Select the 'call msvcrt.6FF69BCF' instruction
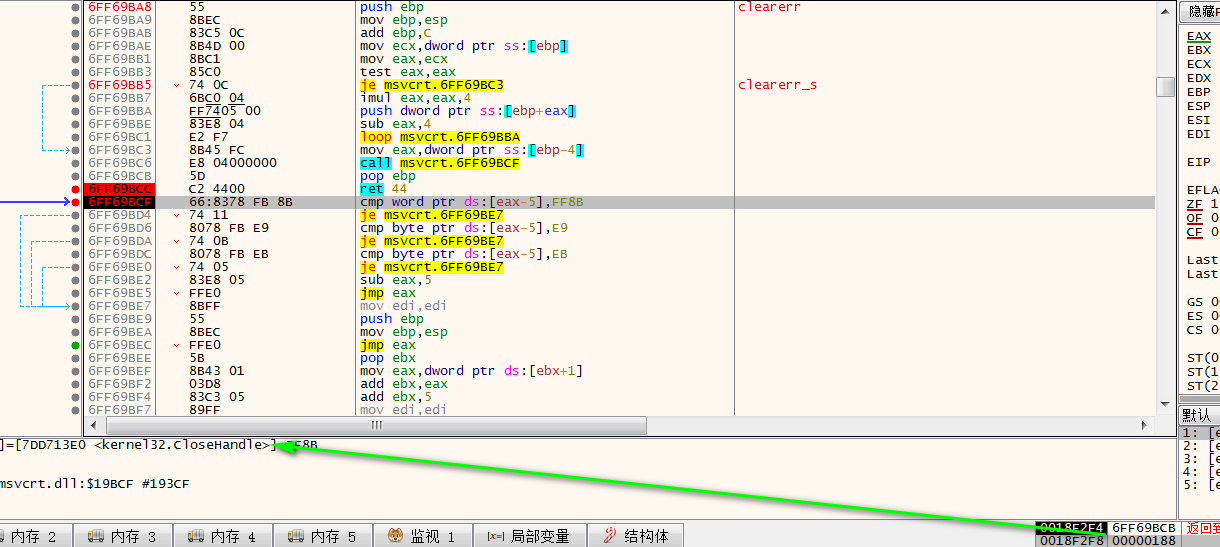This screenshot has width=1220, height=547. [439, 163]
